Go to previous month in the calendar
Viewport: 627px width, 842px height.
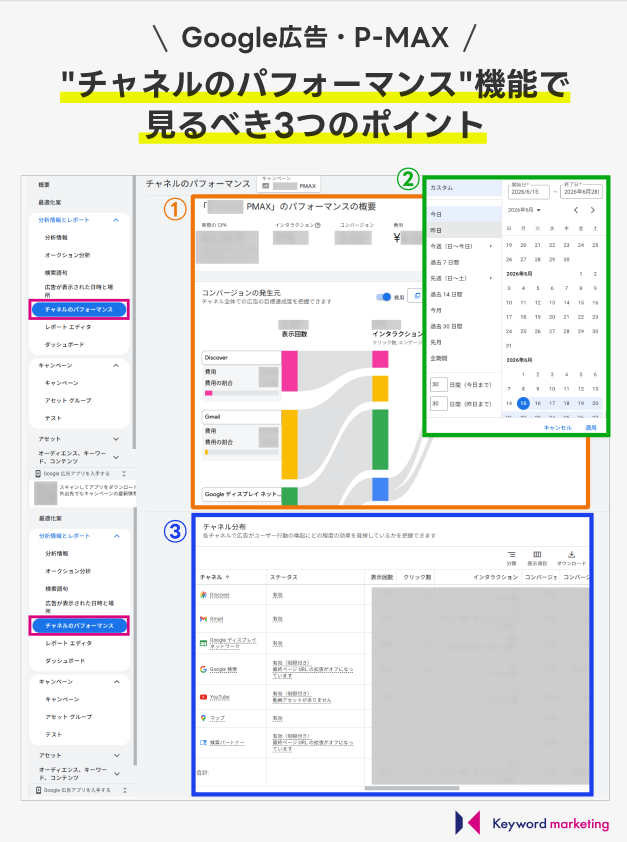coord(576,210)
